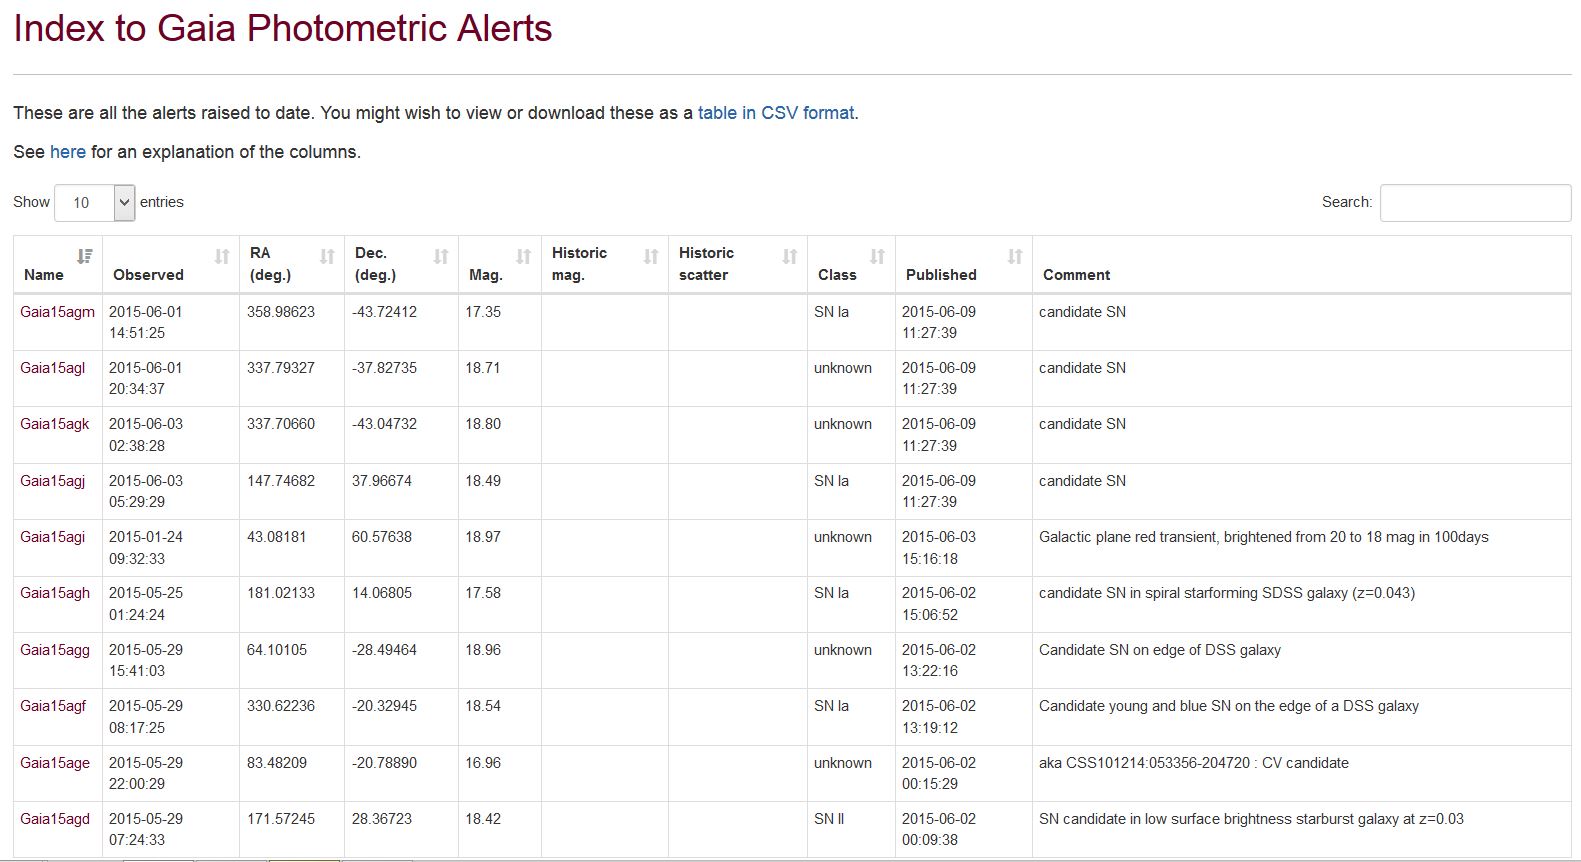1581x862 pixels.
Task: Select comment mentioning SDSS galaxy z=0.043
Action: [1227, 593]
